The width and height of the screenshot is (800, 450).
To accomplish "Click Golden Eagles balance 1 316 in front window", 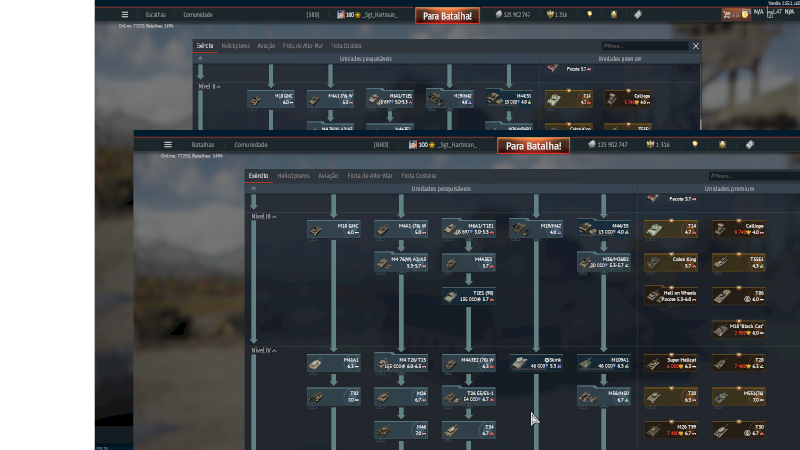I will (658, 145).
